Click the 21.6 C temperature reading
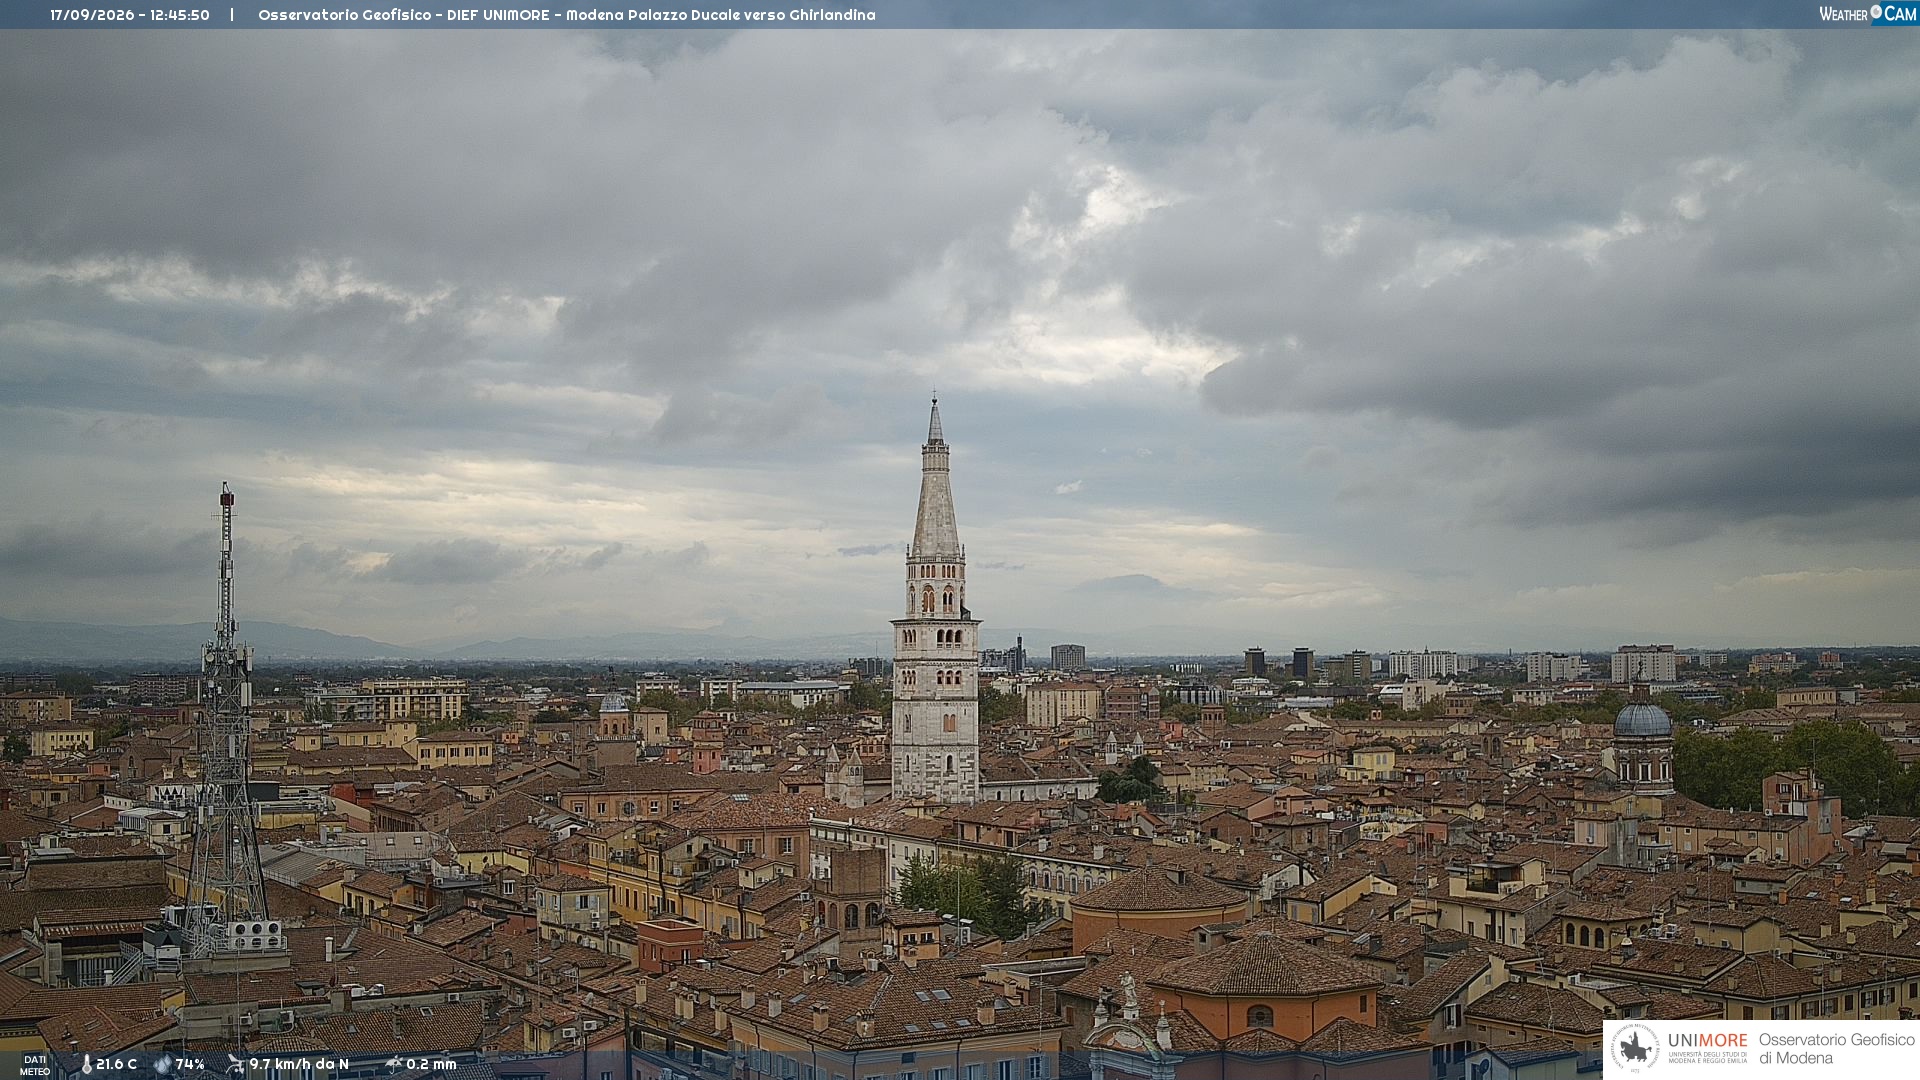 pos(116,1064)
